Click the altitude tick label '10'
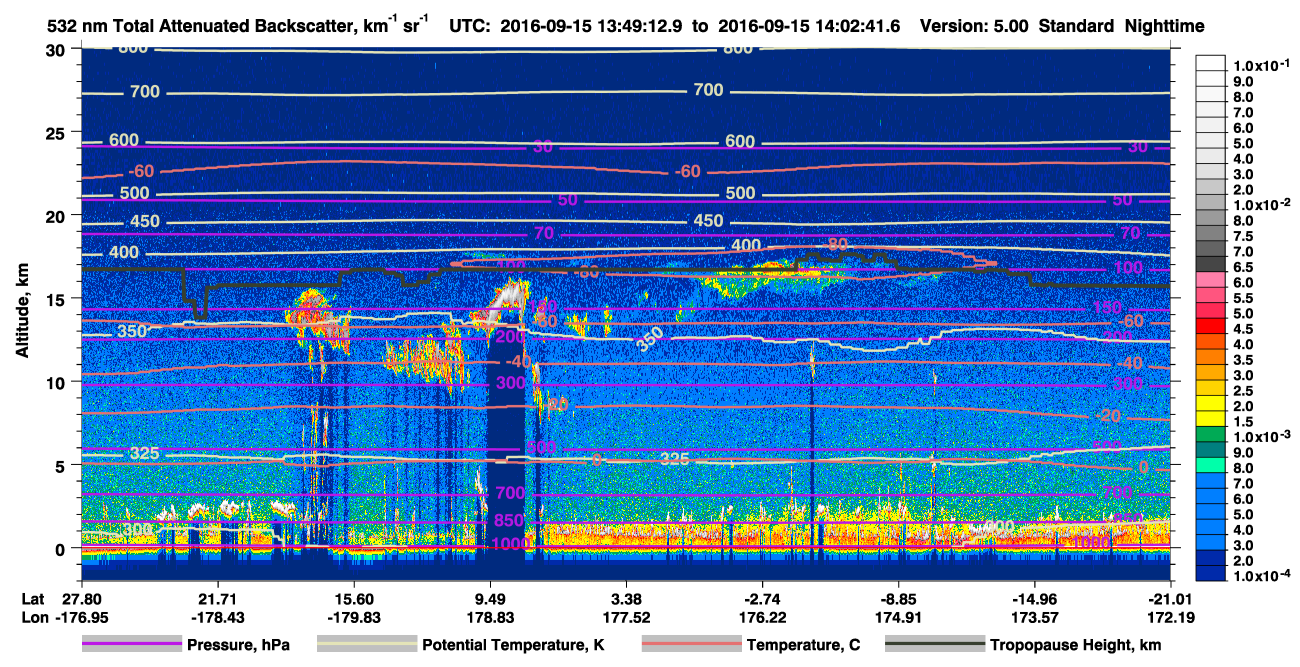 click(x=57, y=382)
